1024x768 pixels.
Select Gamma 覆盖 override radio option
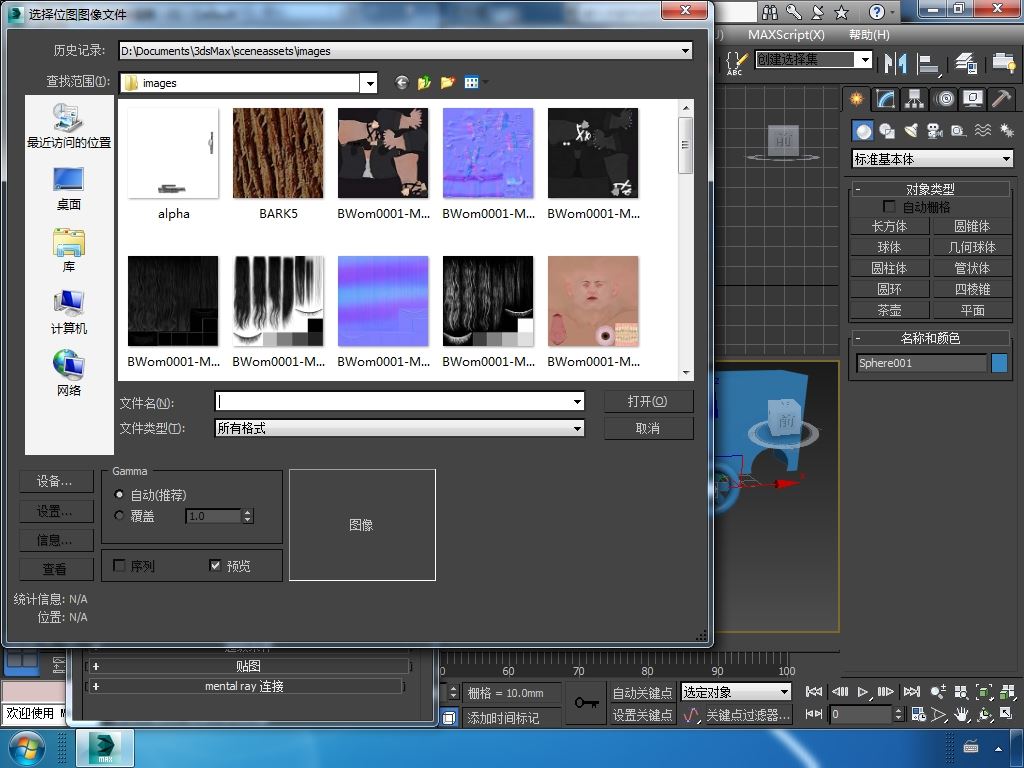click(119, 515)
